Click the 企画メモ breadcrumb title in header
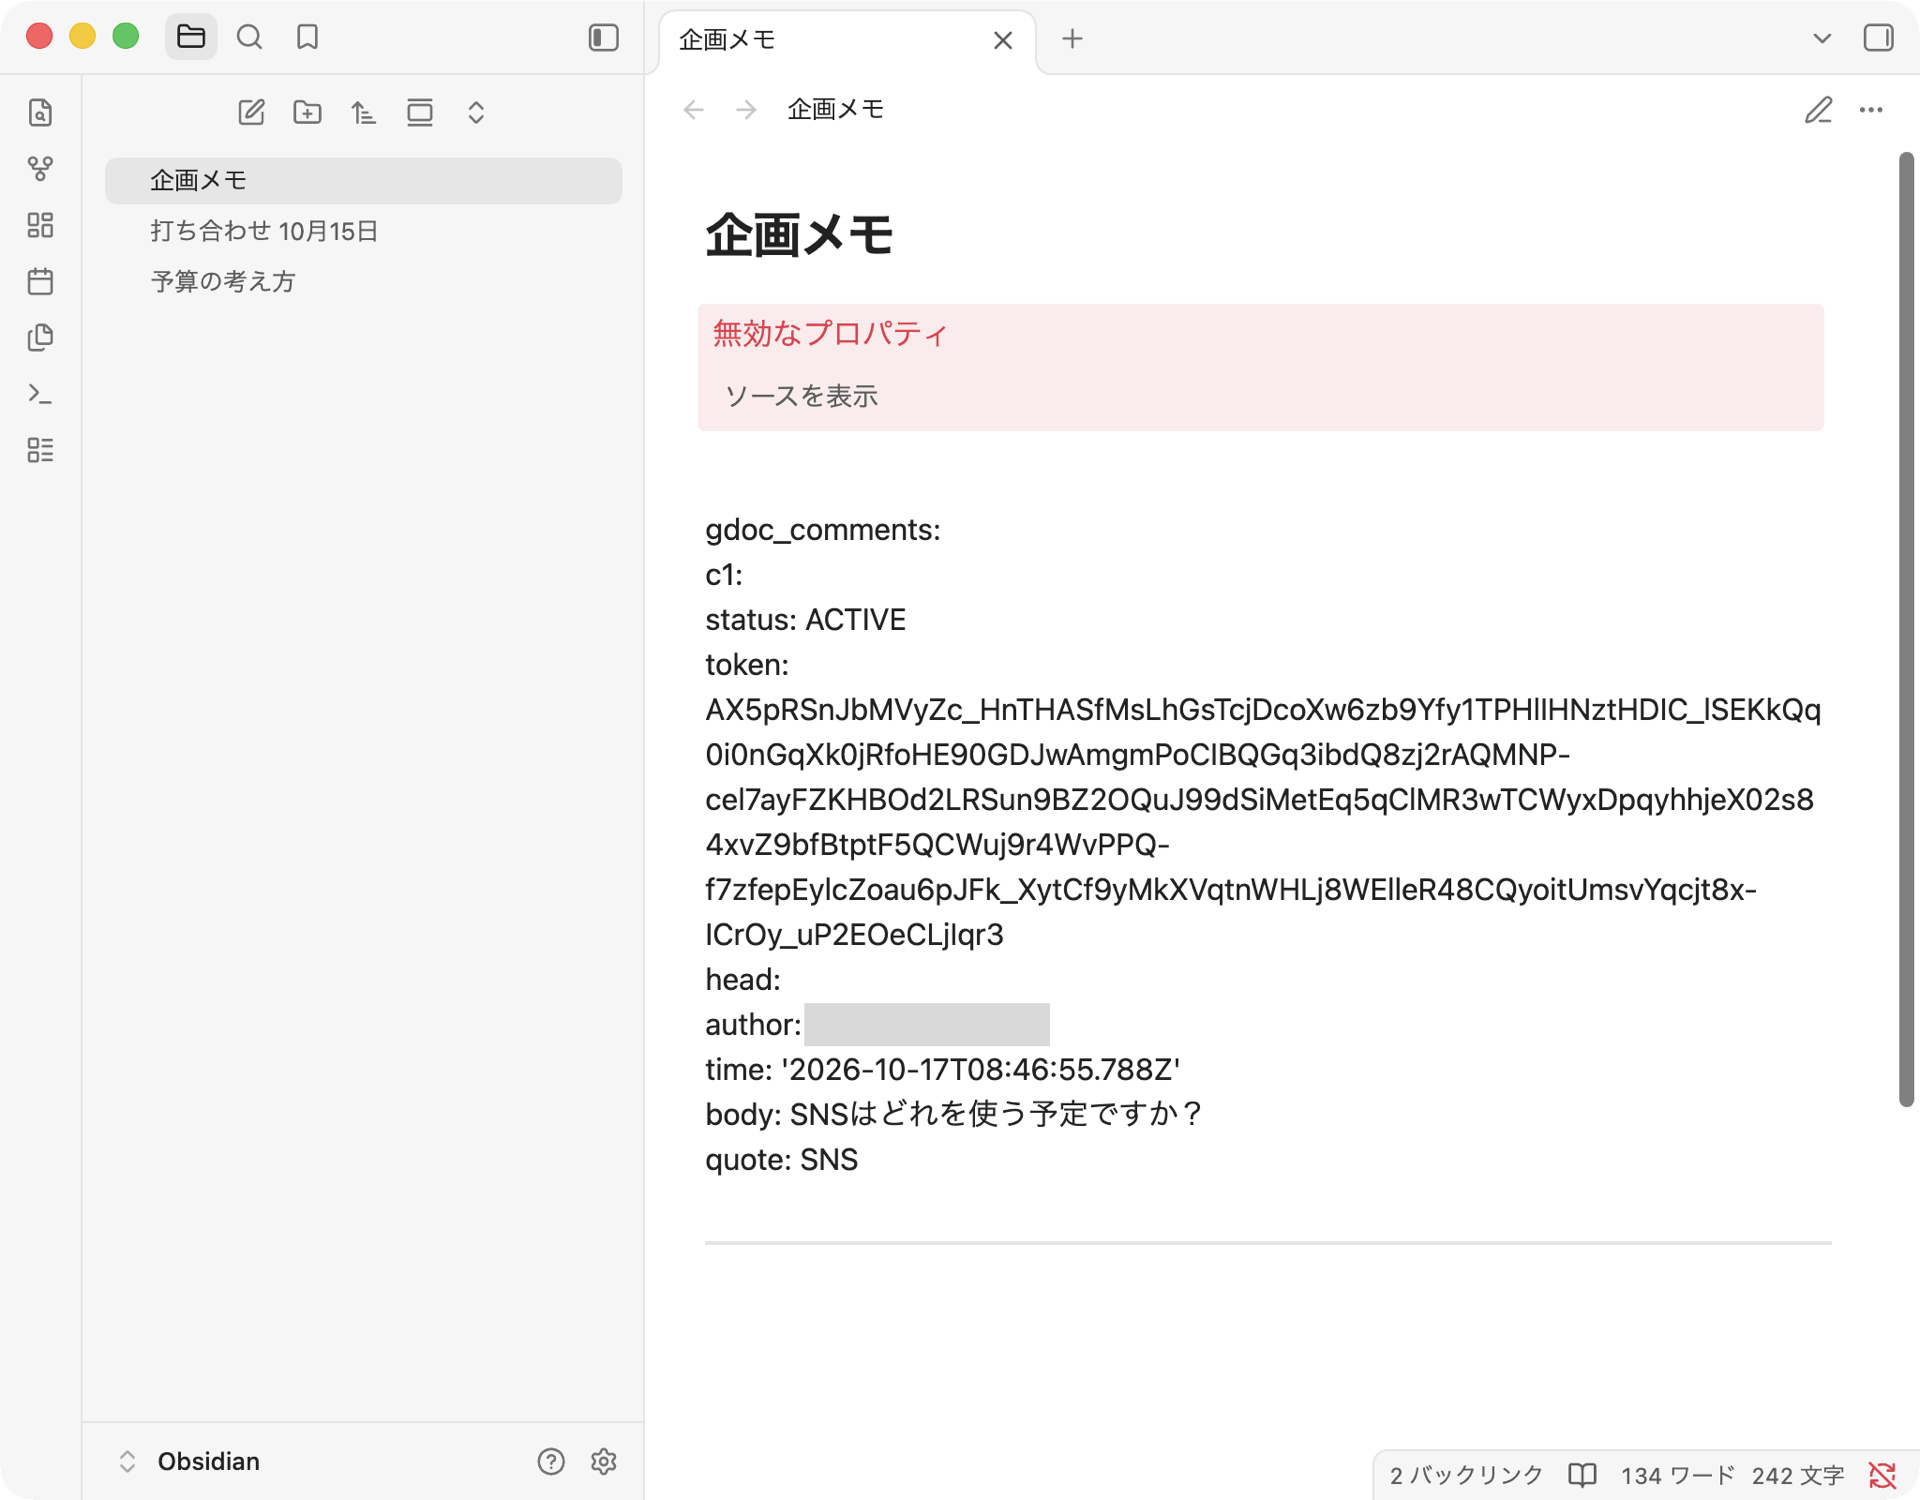 click(x=836, y=109)
